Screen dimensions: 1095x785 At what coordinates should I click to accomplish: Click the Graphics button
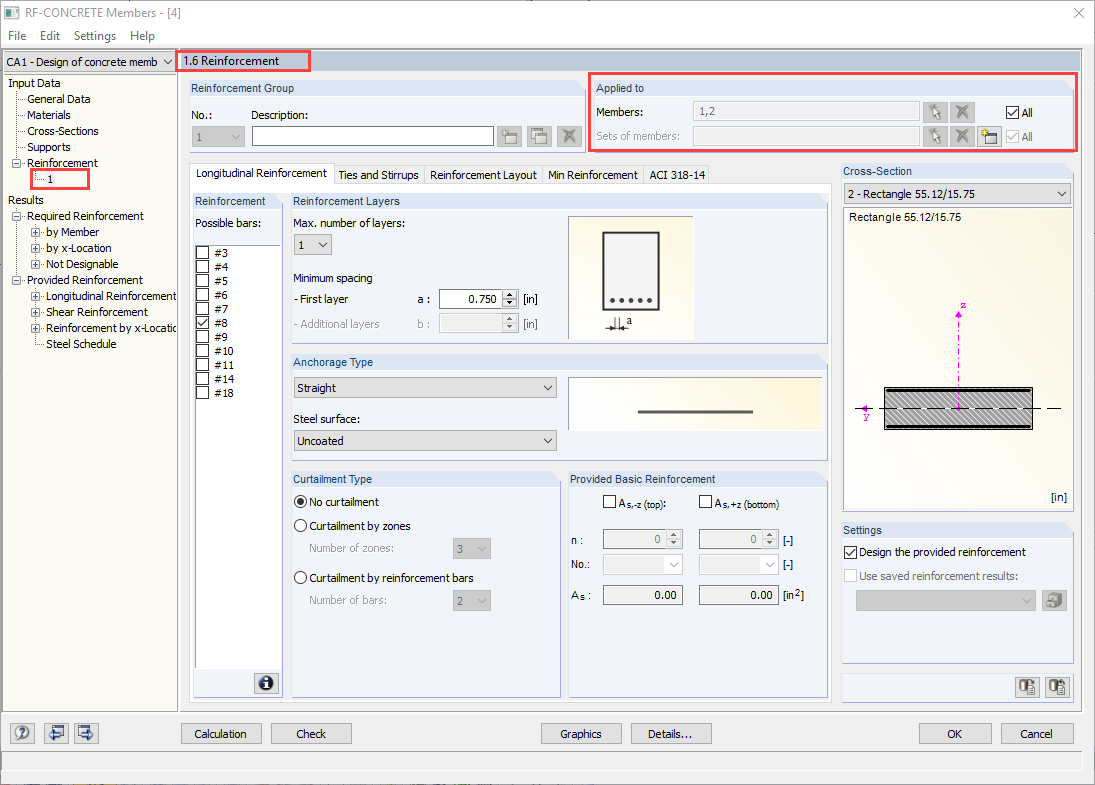point(581,733)
